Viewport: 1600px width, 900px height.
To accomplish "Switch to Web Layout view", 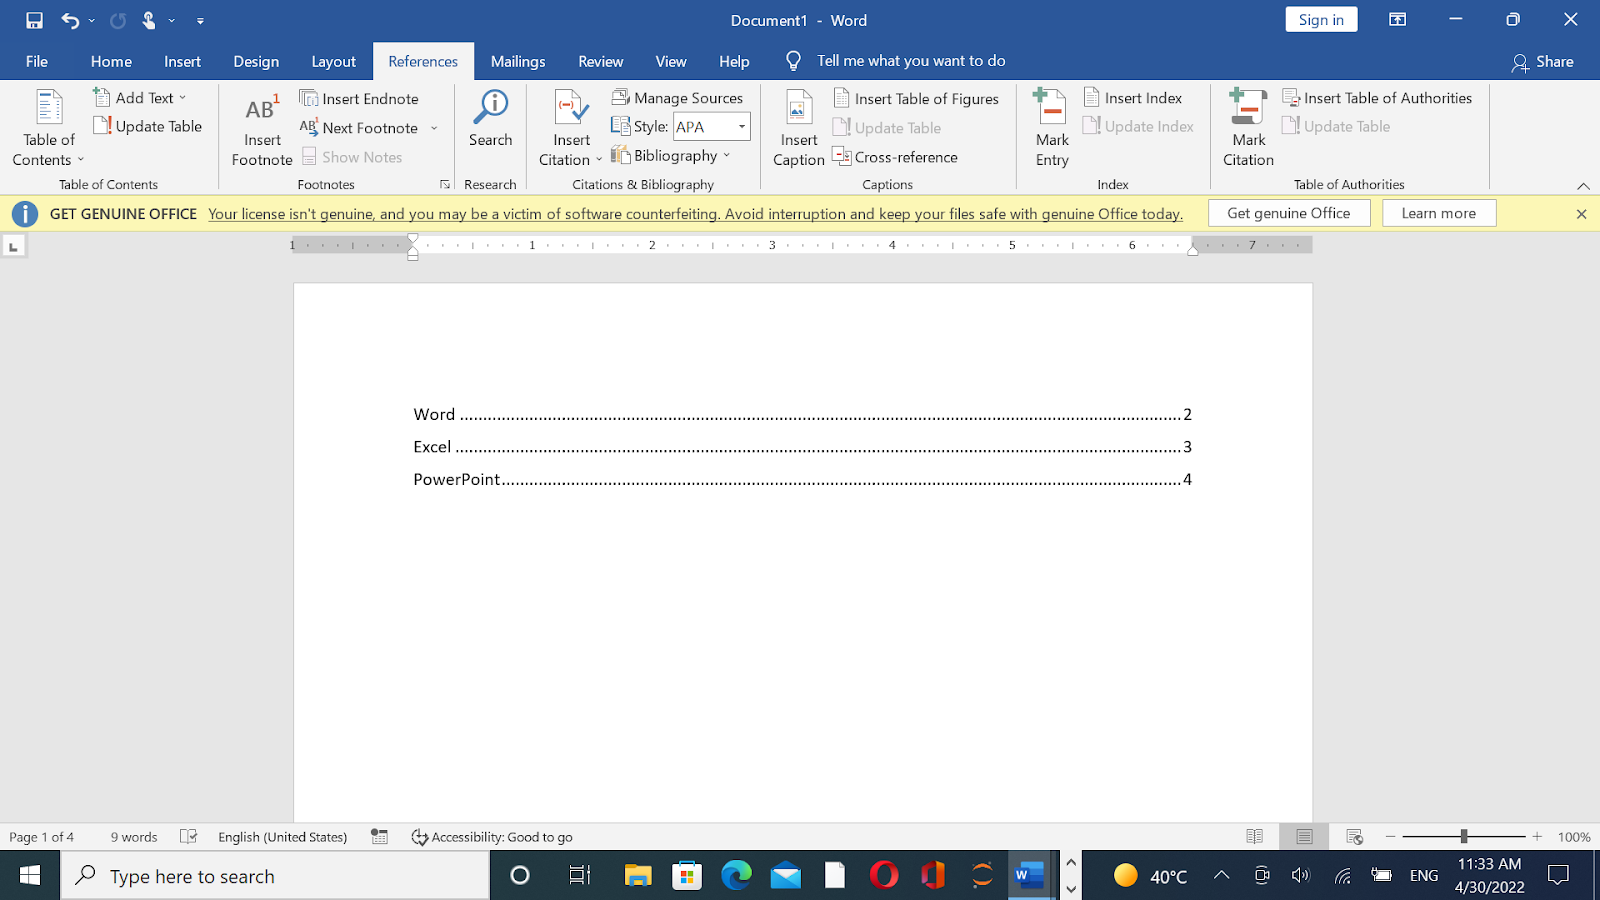I will pos(1355,837).
